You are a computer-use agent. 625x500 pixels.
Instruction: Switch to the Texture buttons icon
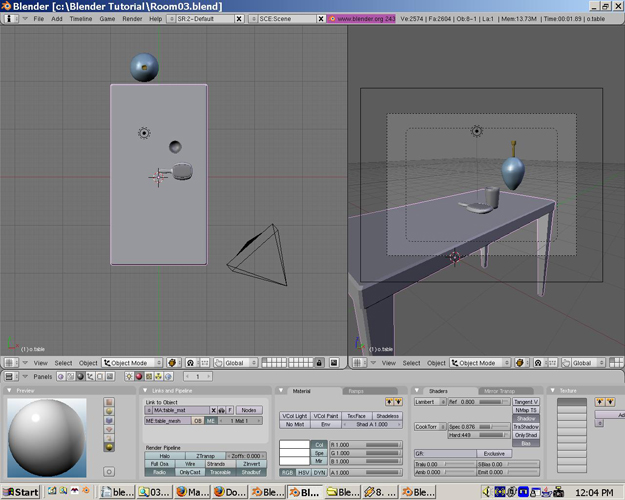(149, 376)
